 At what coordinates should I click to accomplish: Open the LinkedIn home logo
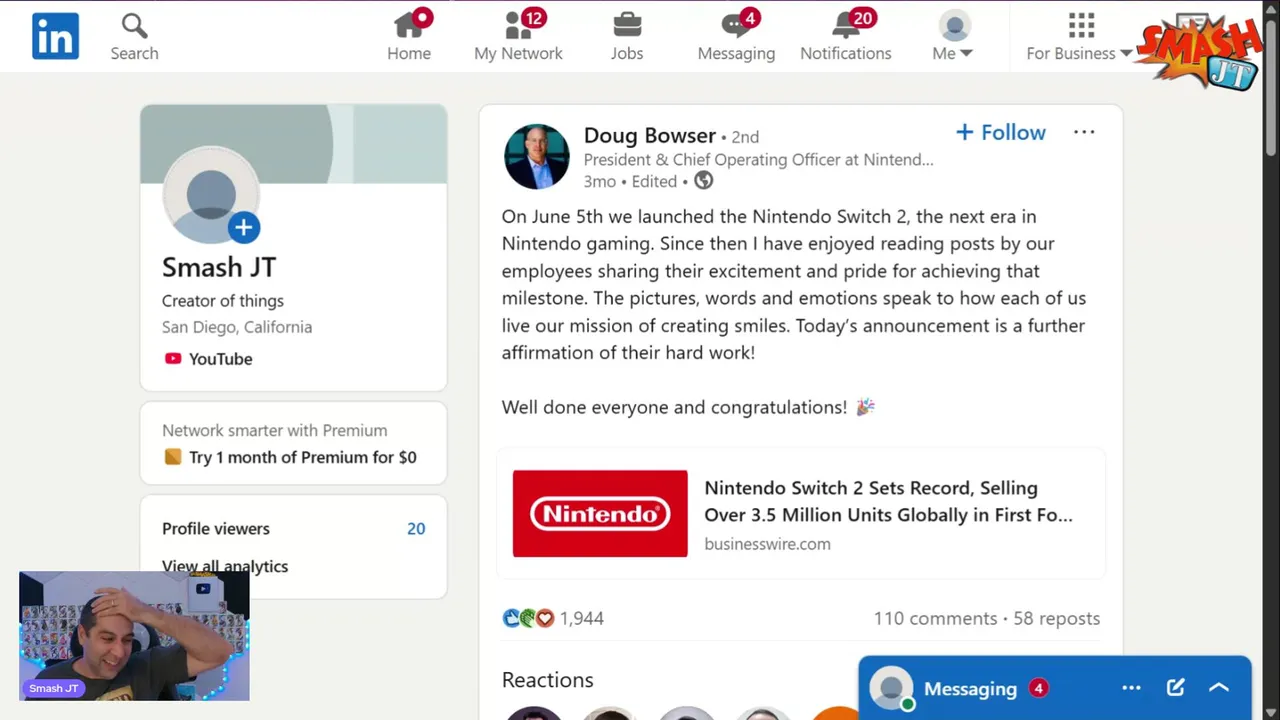pyautogui.click(x=55, y=36)
